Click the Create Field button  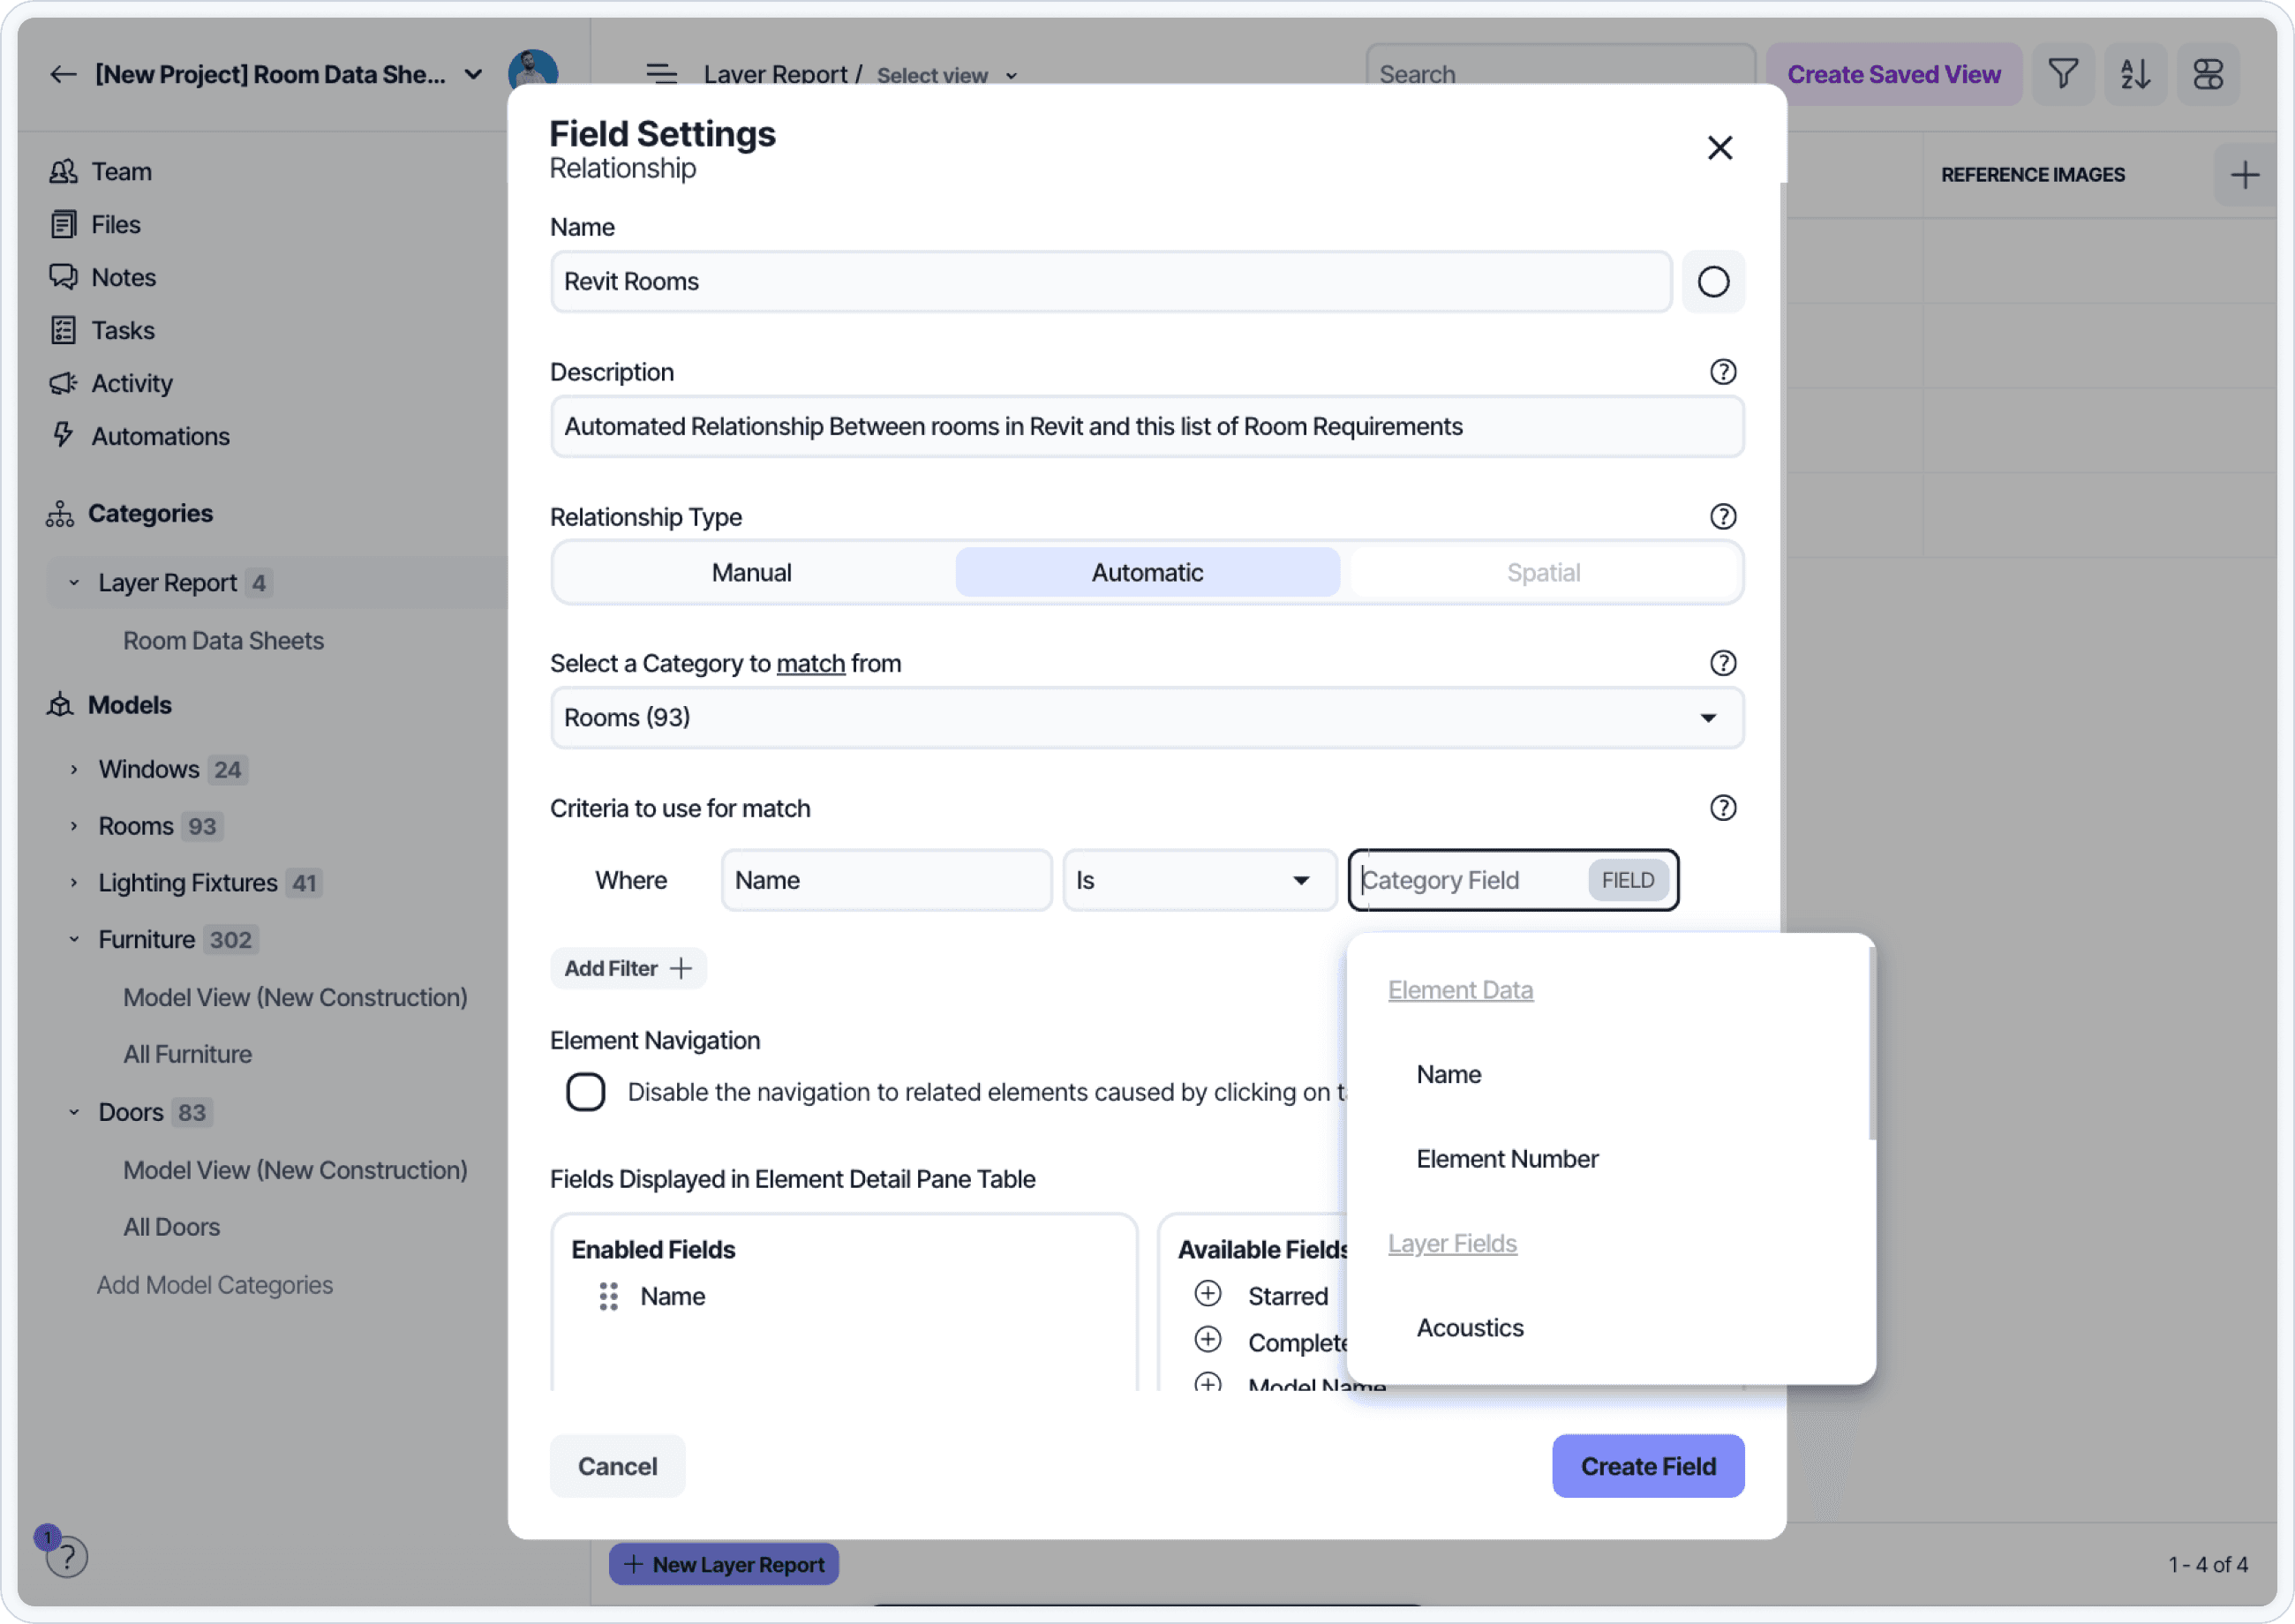click(x=1647, y=1466)
